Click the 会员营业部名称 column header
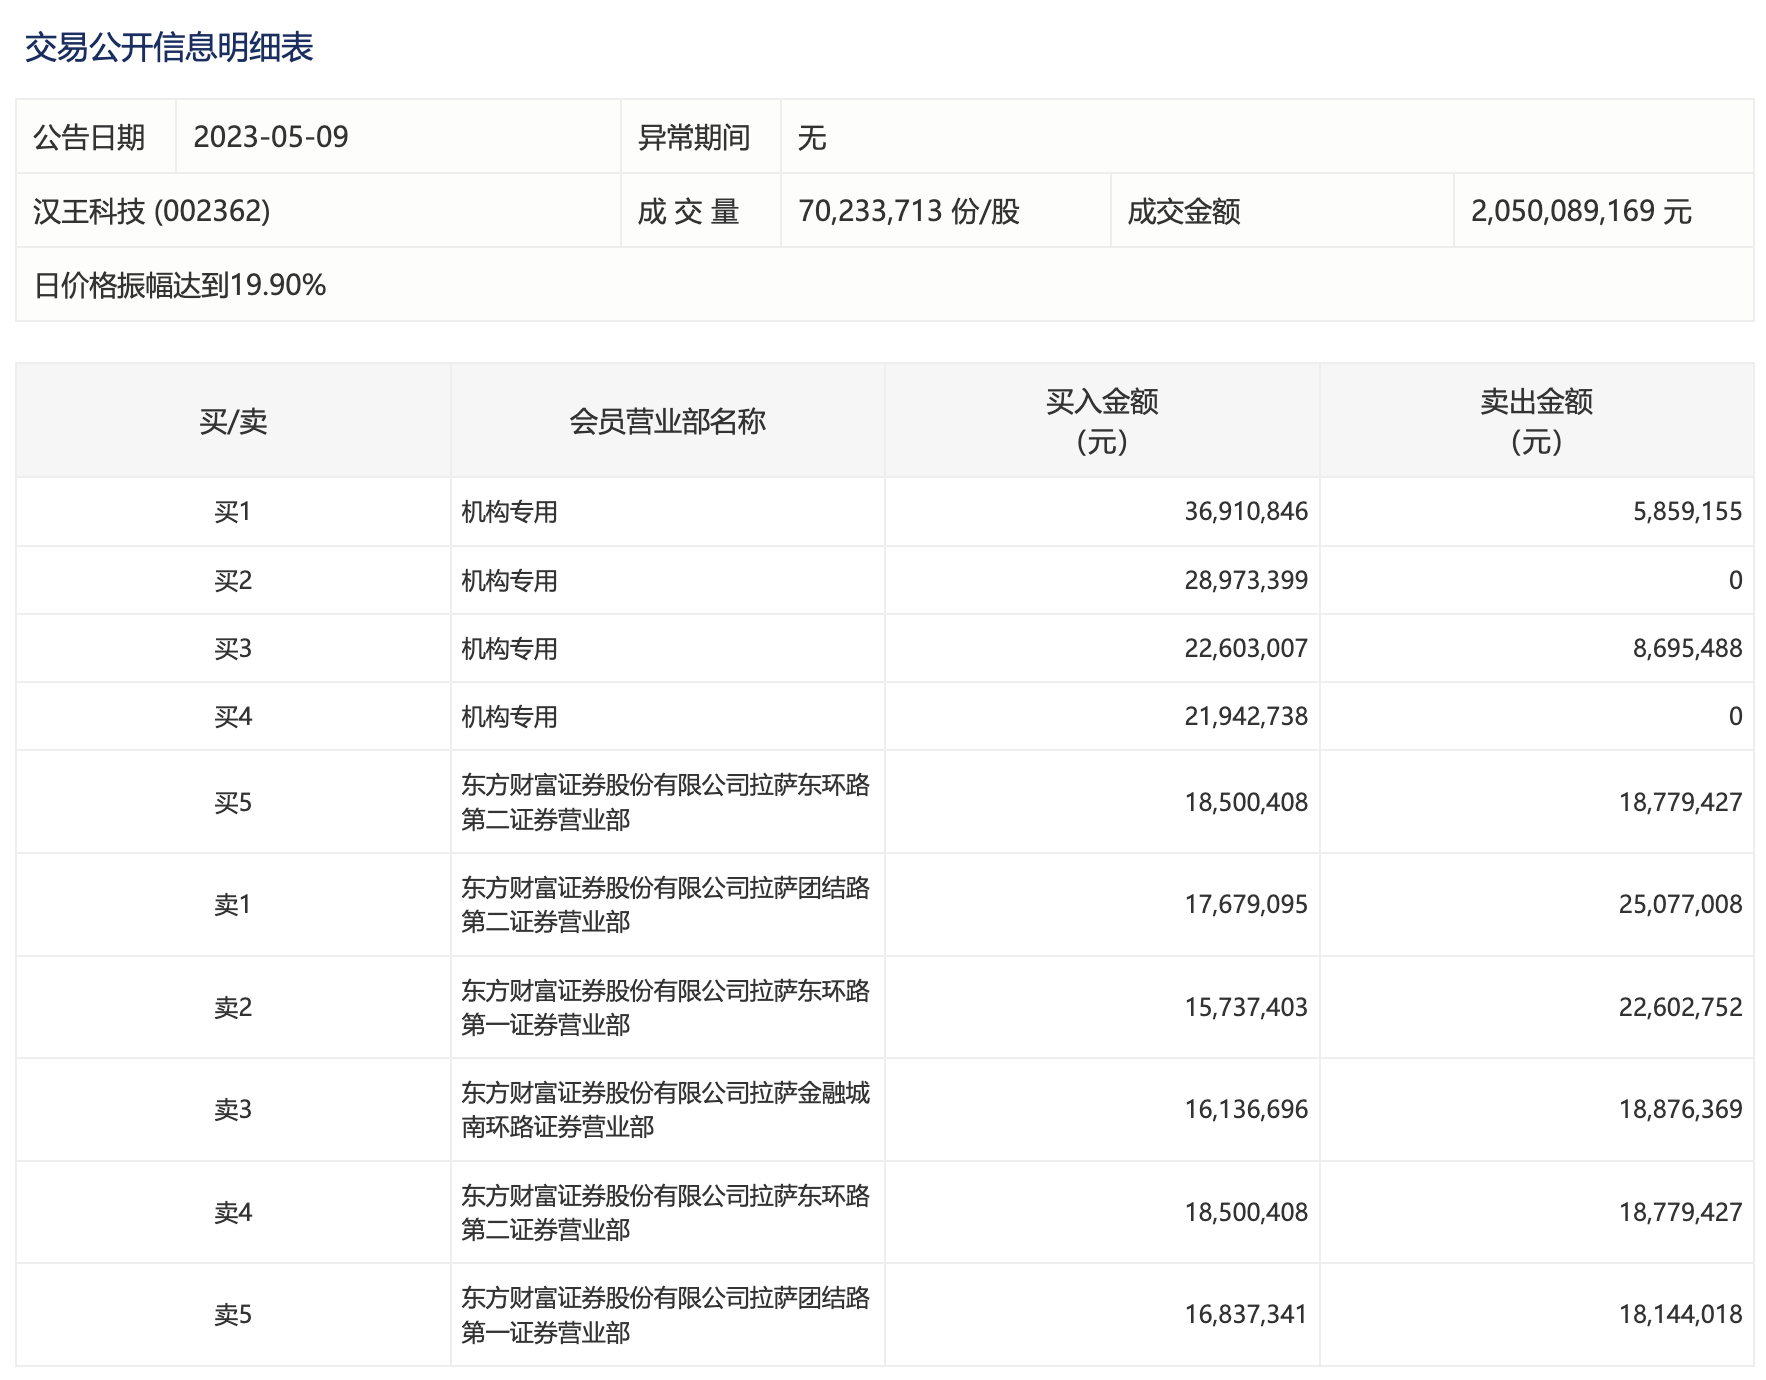The width and height of the screenshot is (1766, 1380). [668, 421]
